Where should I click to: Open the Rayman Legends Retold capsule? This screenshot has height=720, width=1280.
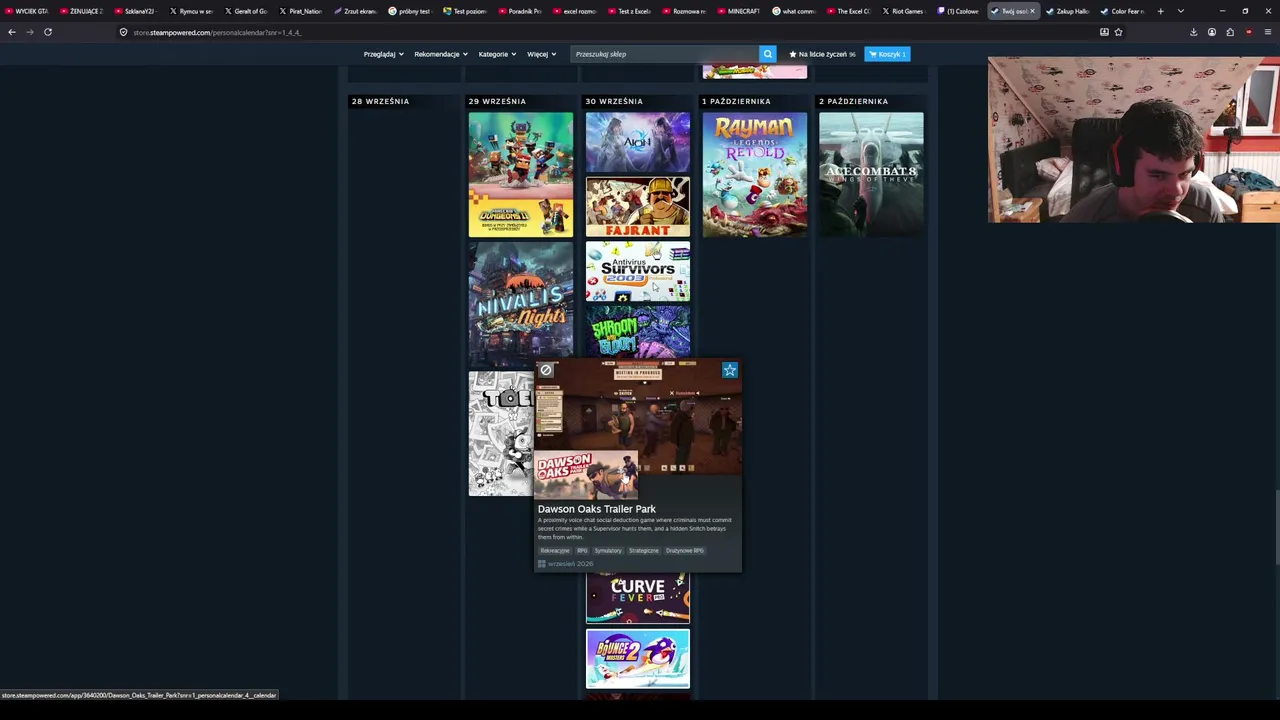[x=755, y=175]
